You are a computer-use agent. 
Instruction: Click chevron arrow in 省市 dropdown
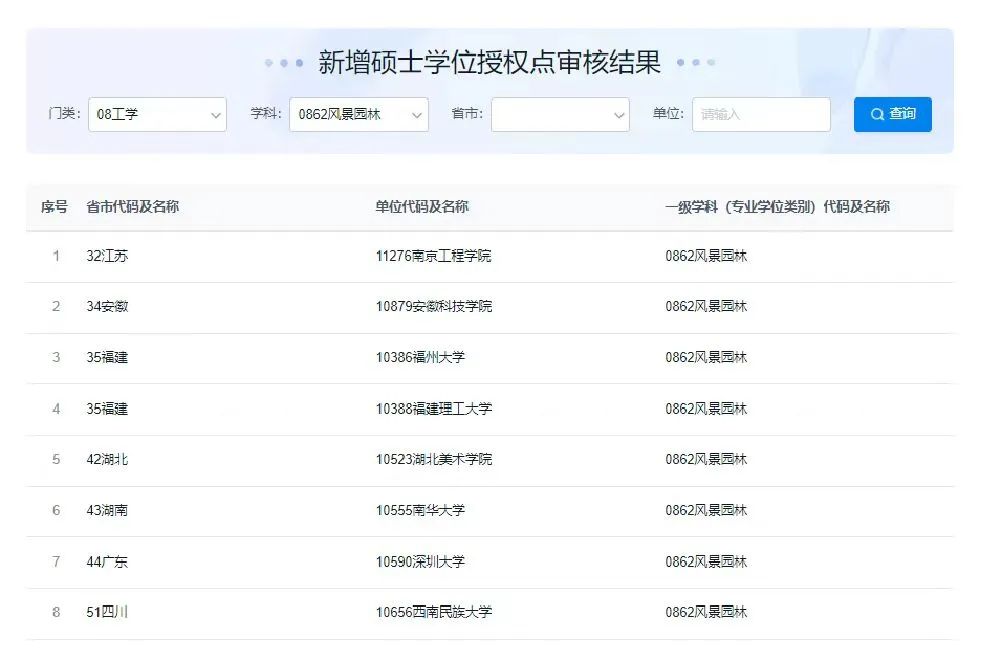click(x=618, y=116)
